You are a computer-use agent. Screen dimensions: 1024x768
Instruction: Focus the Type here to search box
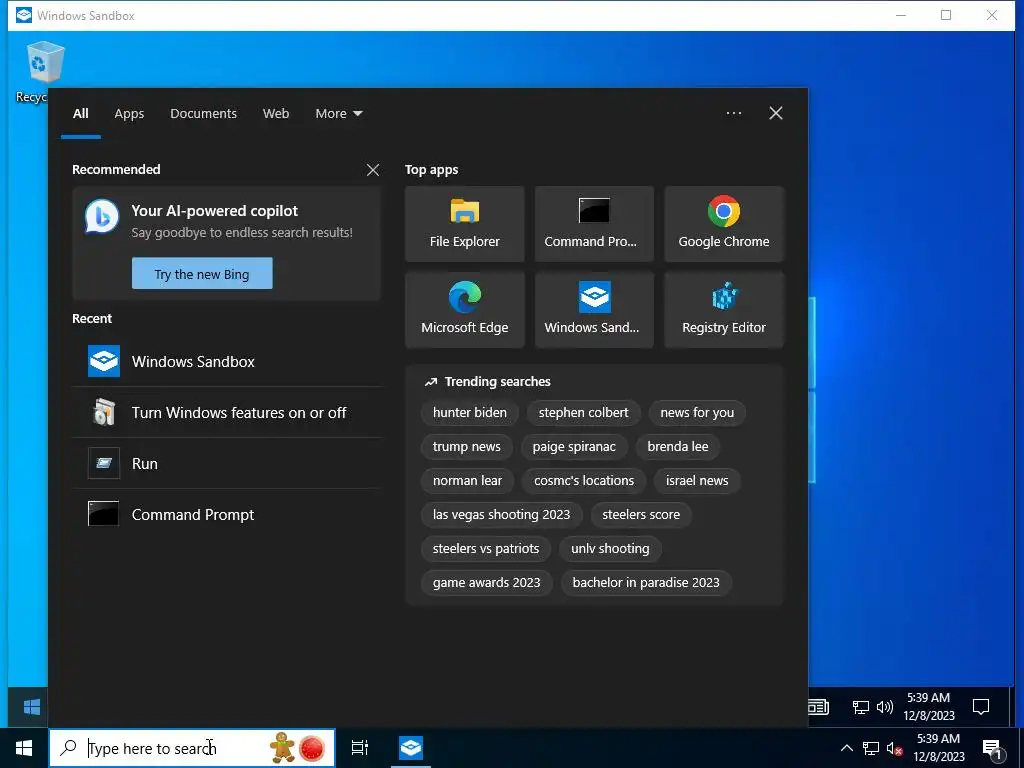click(x=192, y=748)
